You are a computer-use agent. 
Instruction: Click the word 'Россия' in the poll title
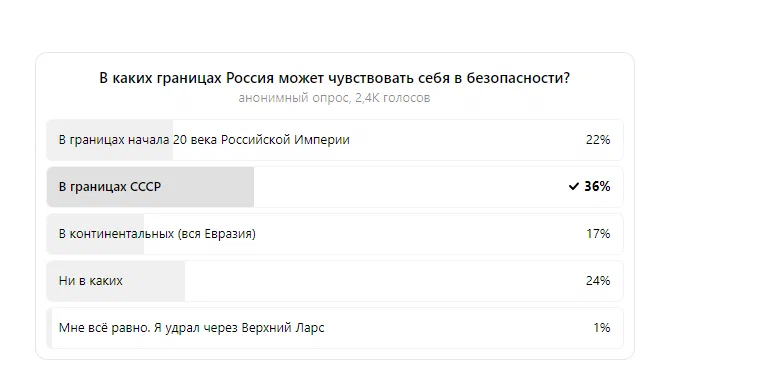249,78
